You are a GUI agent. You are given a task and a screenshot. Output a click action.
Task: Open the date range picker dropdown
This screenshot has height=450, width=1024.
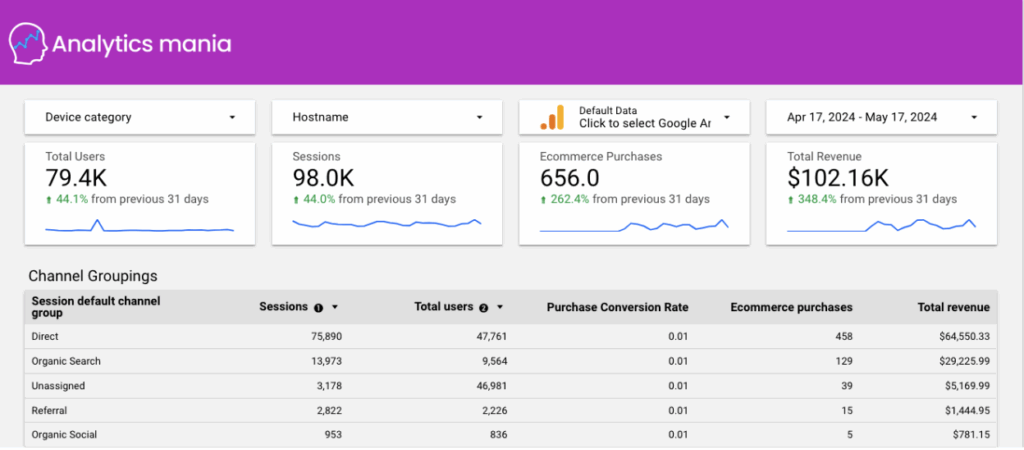click(x=881, y=117)
